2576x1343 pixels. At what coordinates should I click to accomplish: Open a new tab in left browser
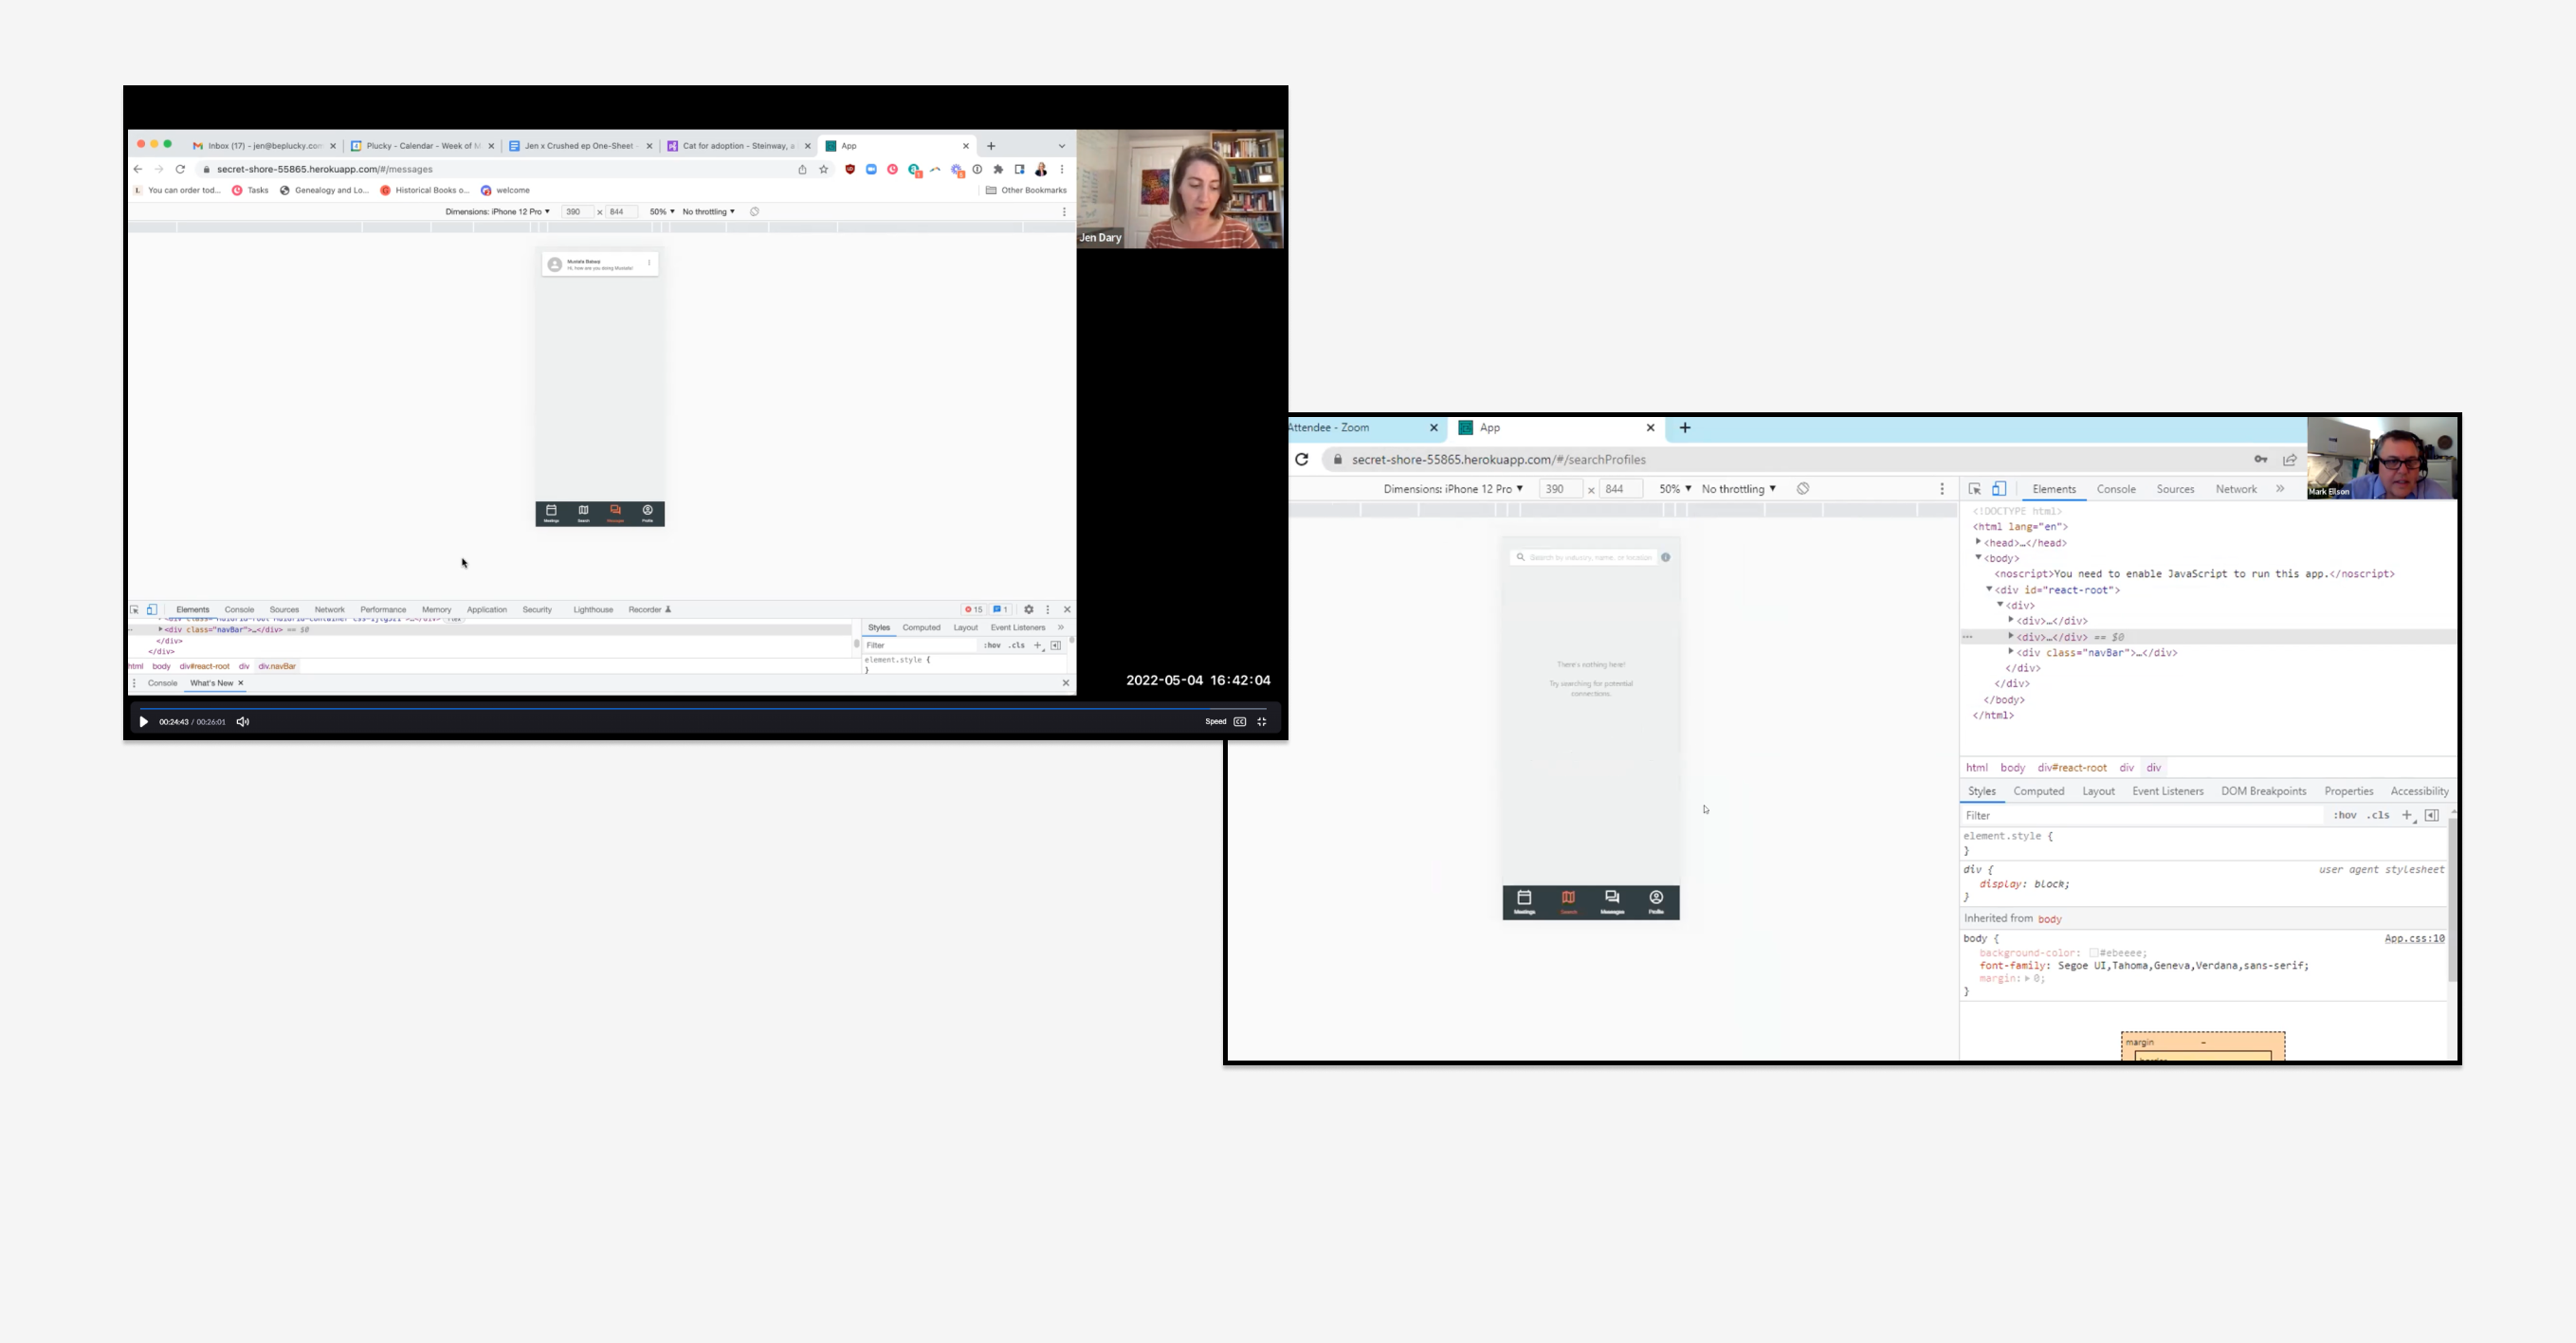pyautogui.click(x=991, y=146)
